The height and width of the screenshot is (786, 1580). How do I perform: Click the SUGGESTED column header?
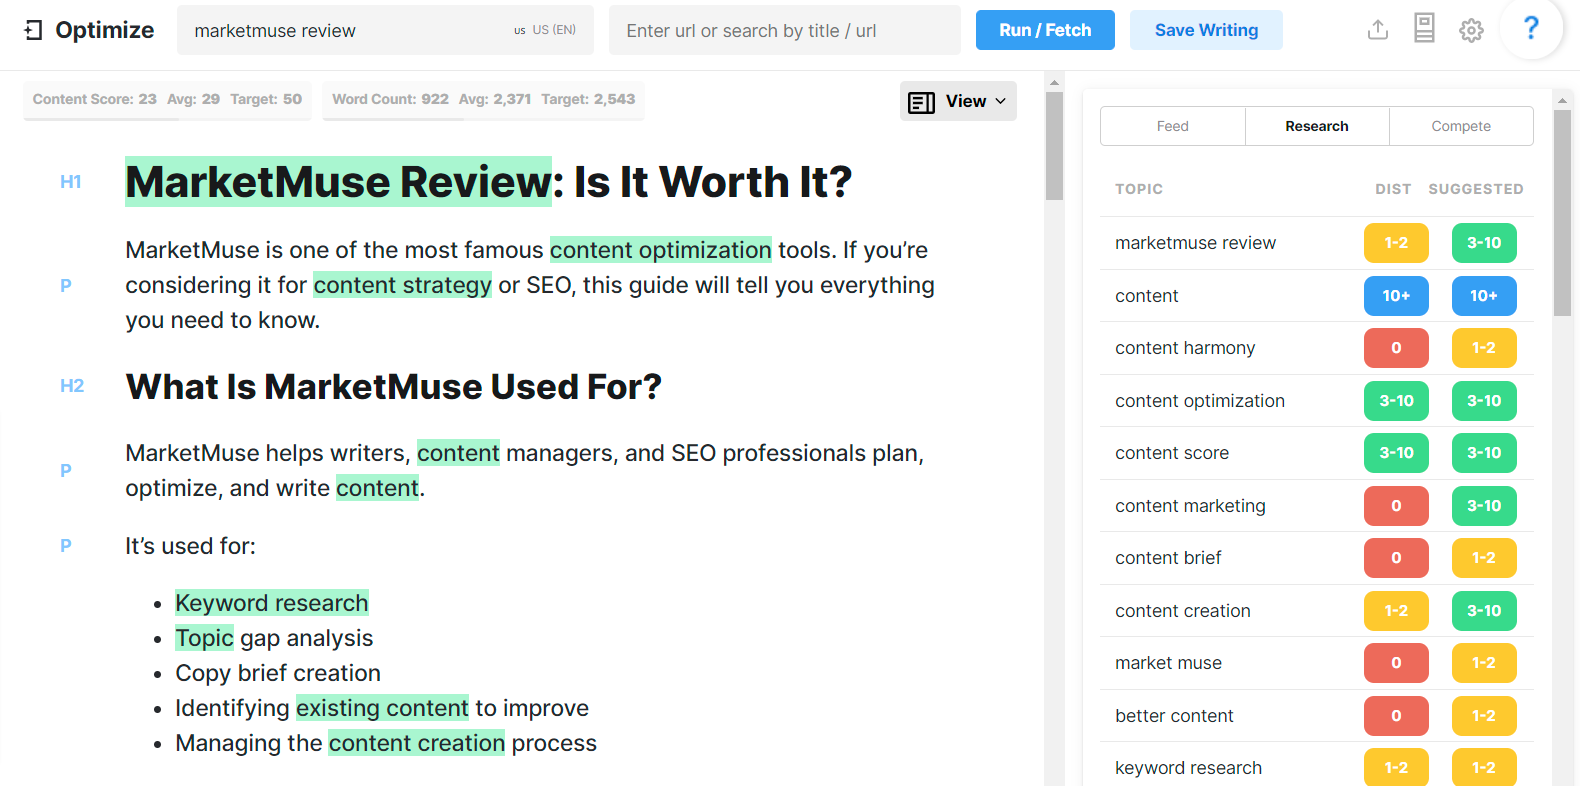(x=1476, y=189)
